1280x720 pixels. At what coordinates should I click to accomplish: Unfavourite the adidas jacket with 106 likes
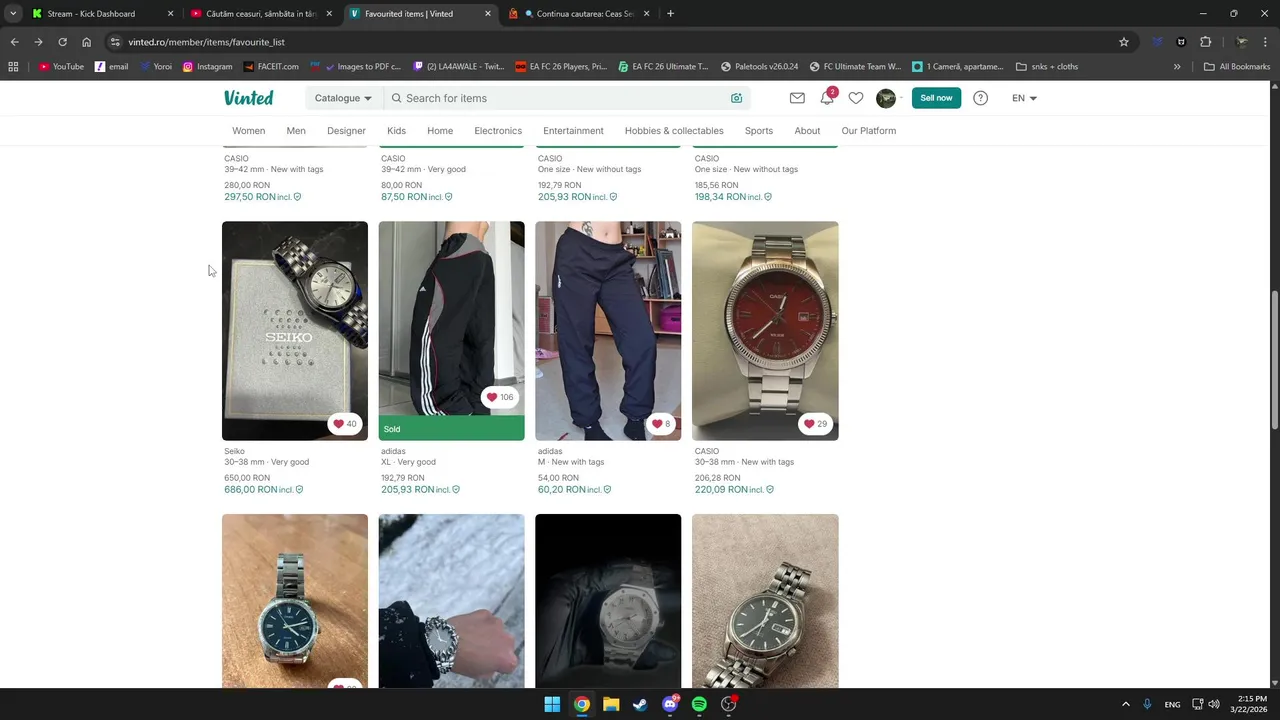coord(499,397)
